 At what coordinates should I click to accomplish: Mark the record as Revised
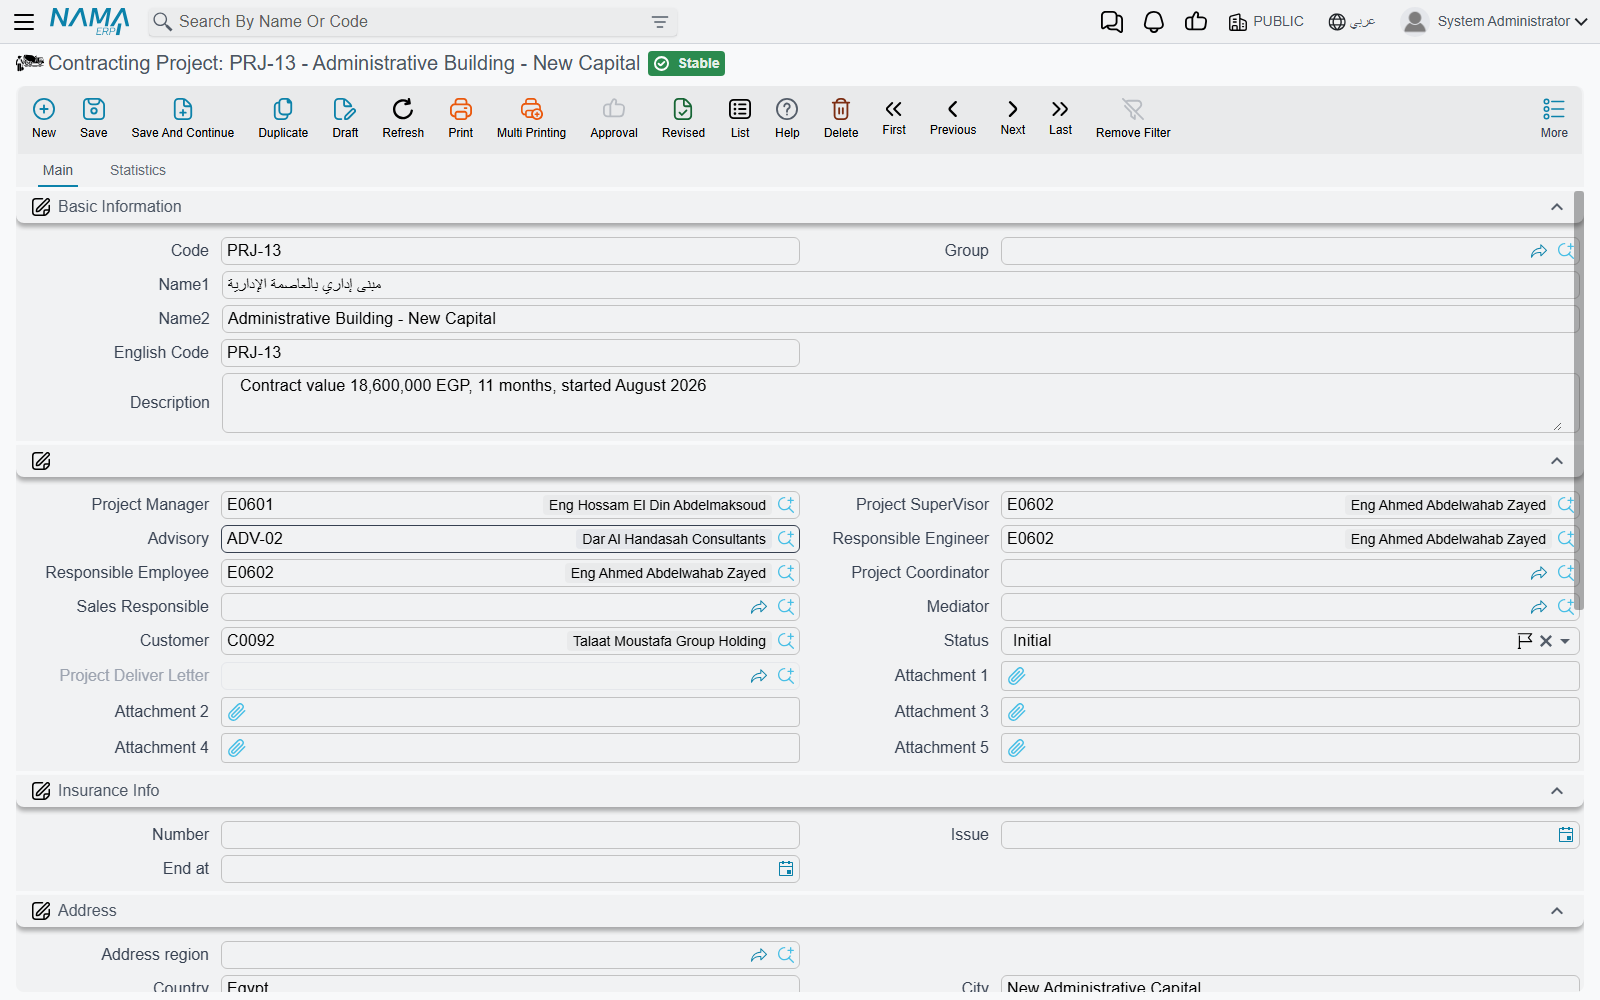click(x=683, y=118)
